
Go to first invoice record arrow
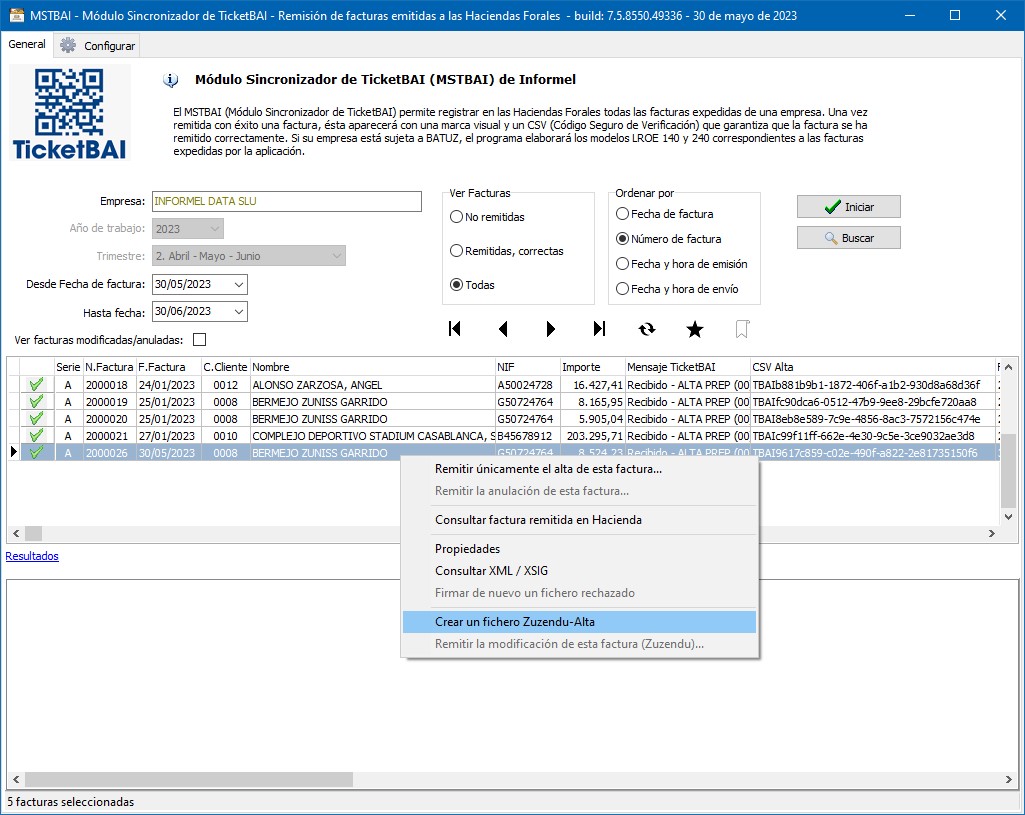point(455,329)
